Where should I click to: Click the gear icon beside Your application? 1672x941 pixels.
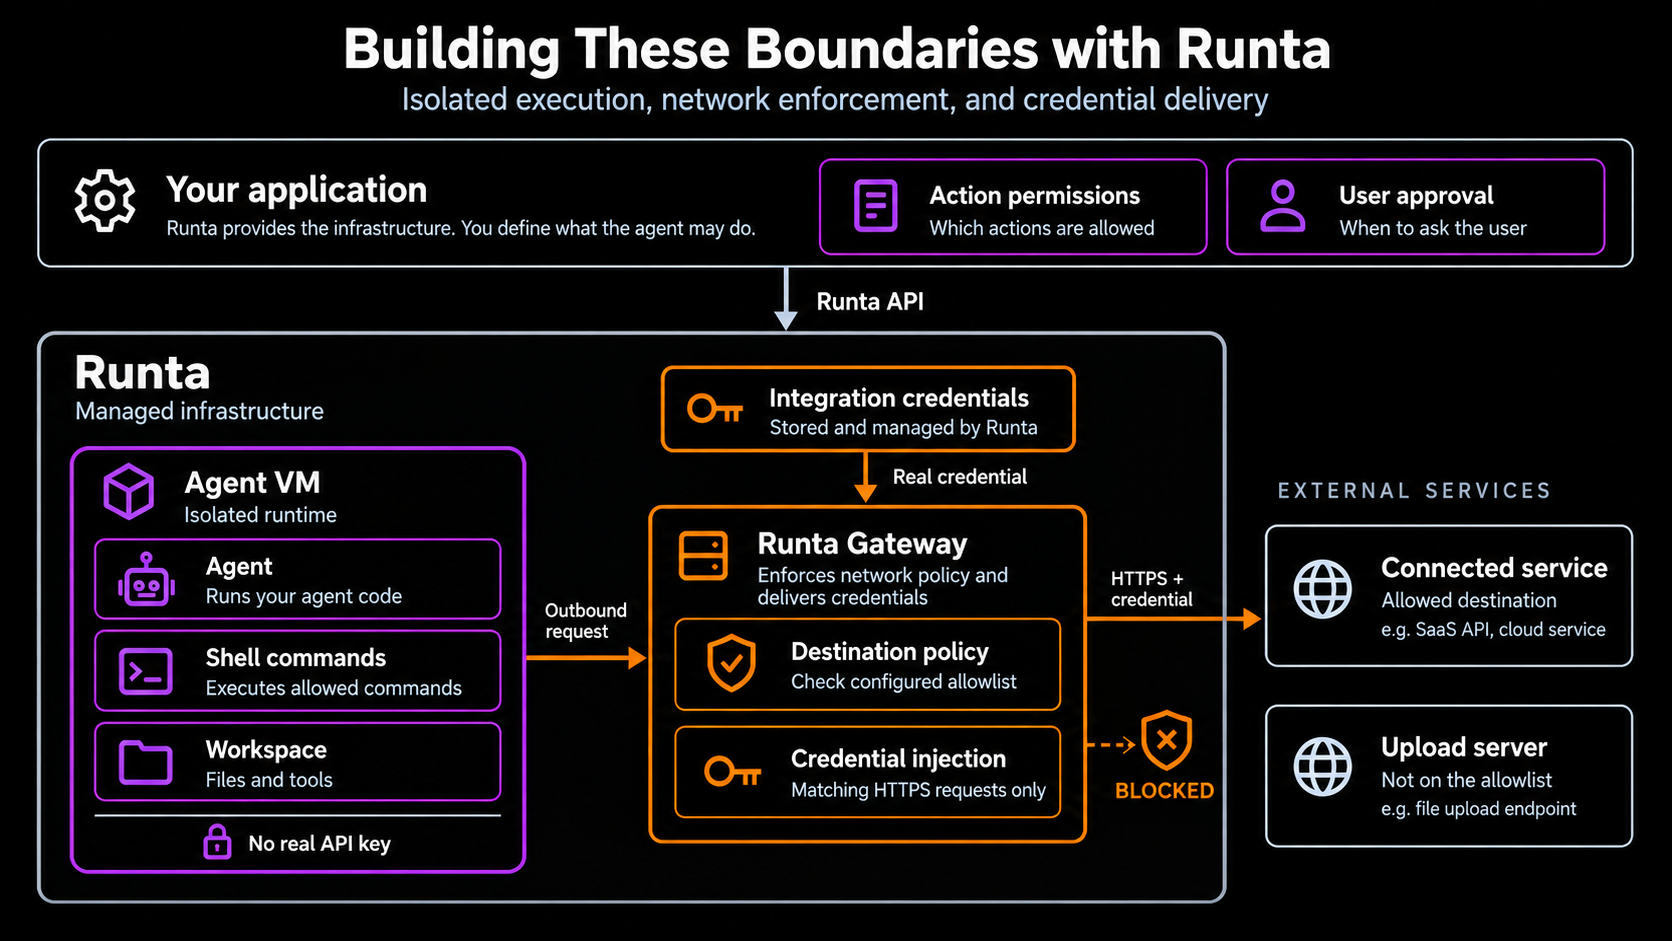pyautogui.click(x=105, y=201)
